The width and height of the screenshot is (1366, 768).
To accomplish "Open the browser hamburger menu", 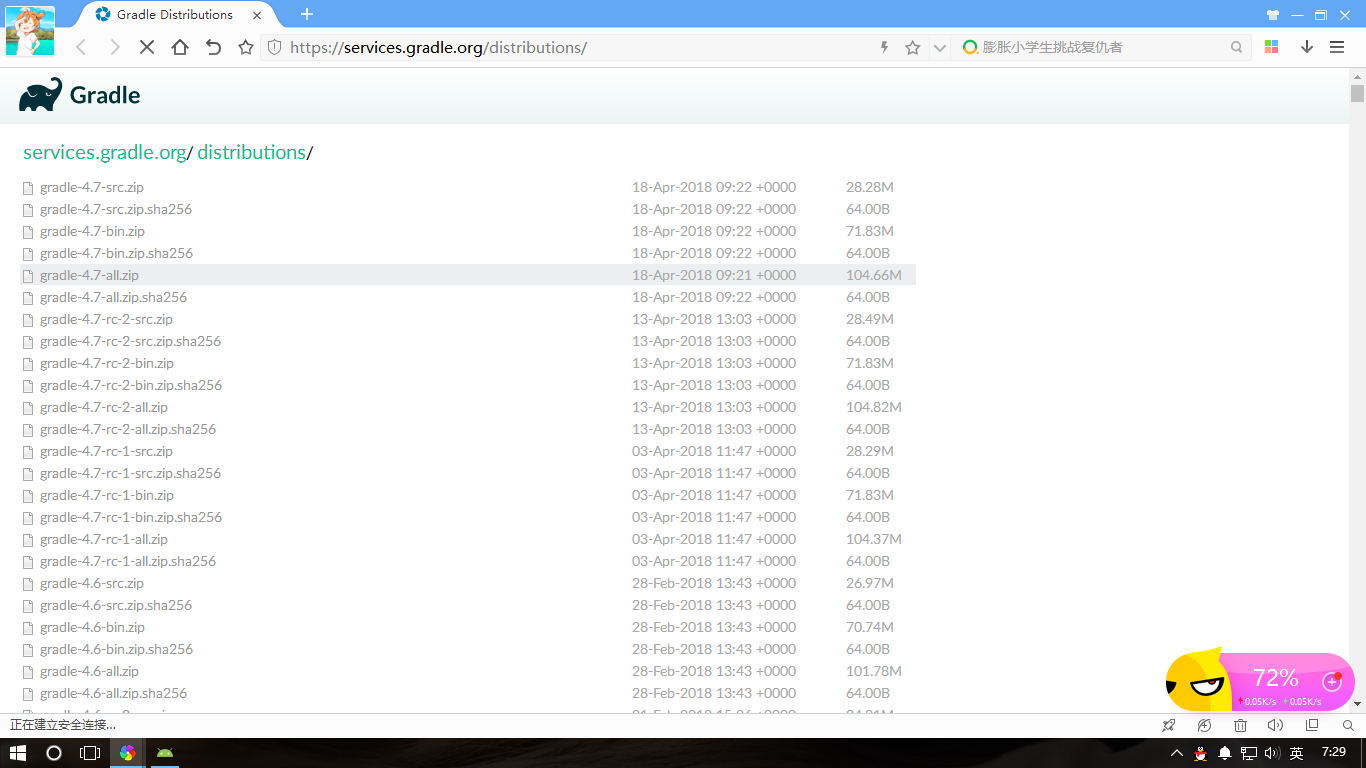I will pos(1337,47).
